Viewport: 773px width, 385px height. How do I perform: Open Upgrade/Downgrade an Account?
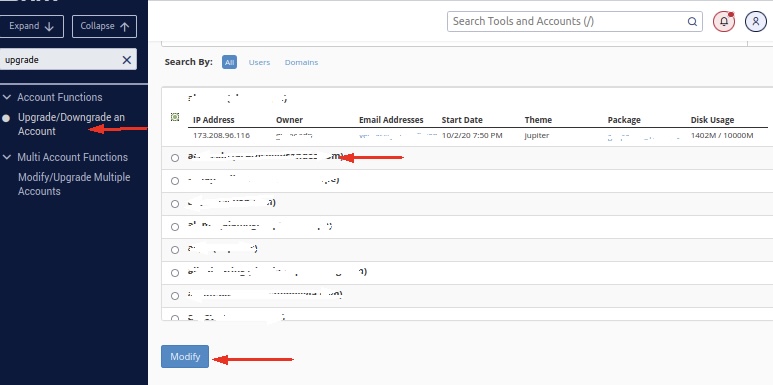click(71, 124)
